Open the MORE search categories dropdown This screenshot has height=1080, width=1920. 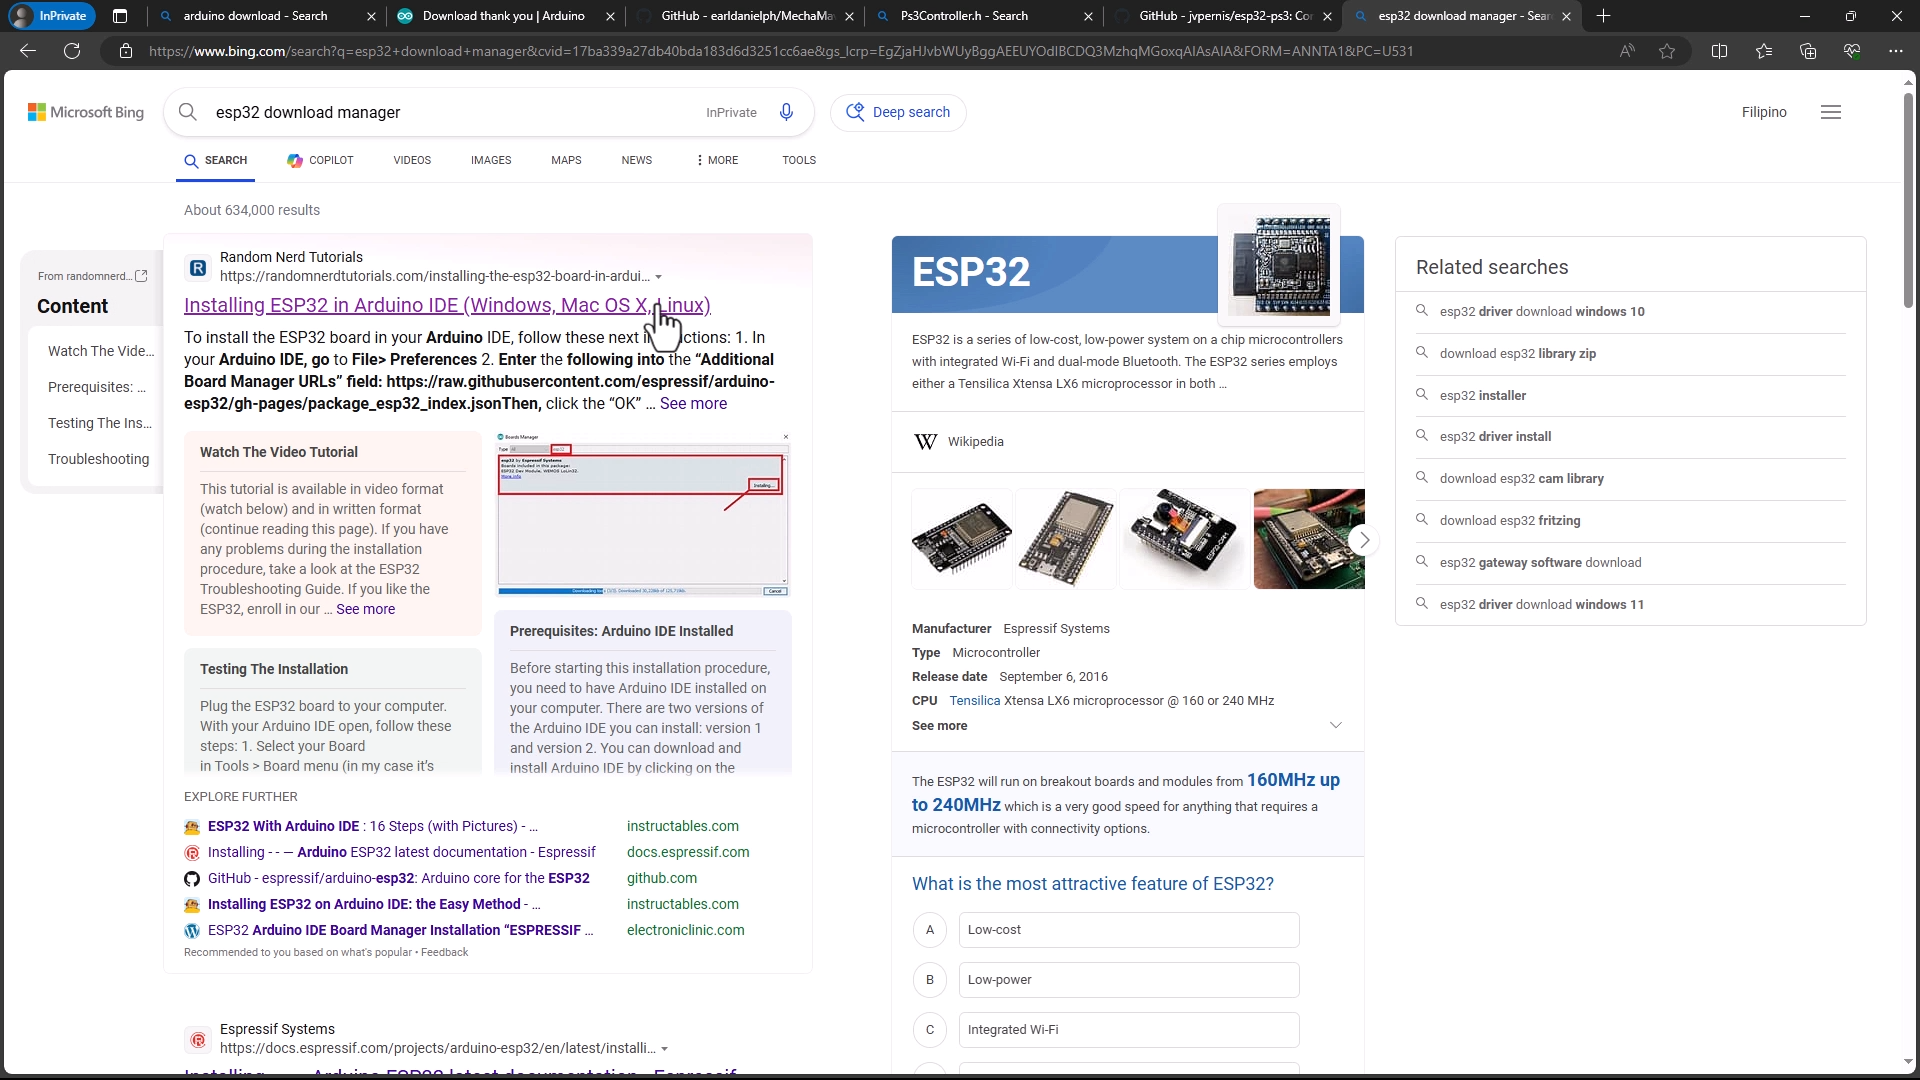coord(717,160)
